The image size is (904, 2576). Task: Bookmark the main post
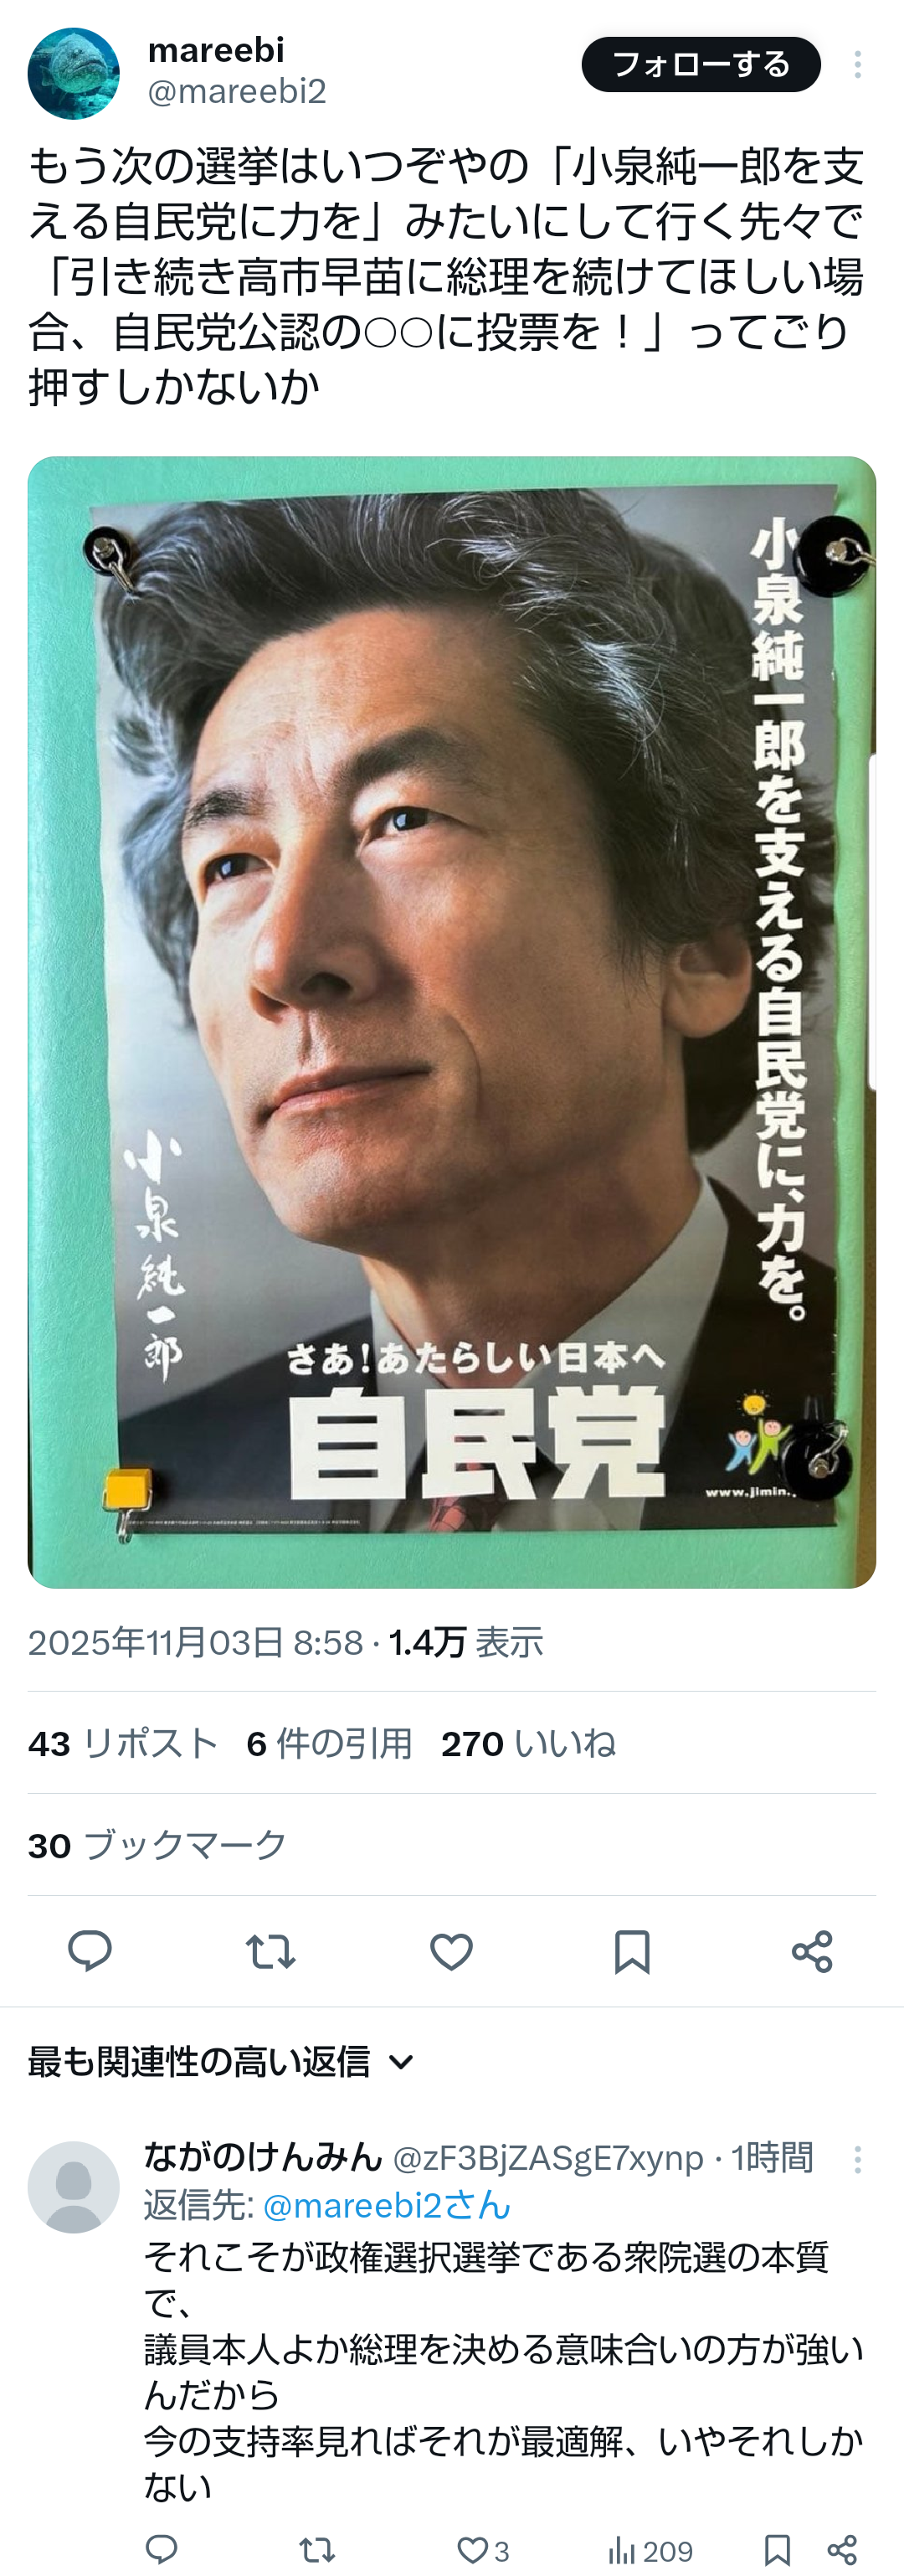(x=632, y=1951)
